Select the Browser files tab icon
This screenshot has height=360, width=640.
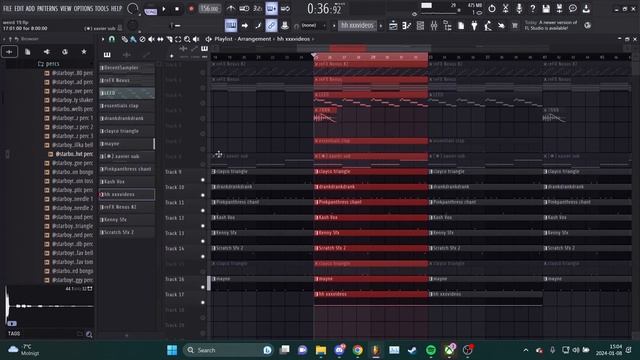(27, 52)
